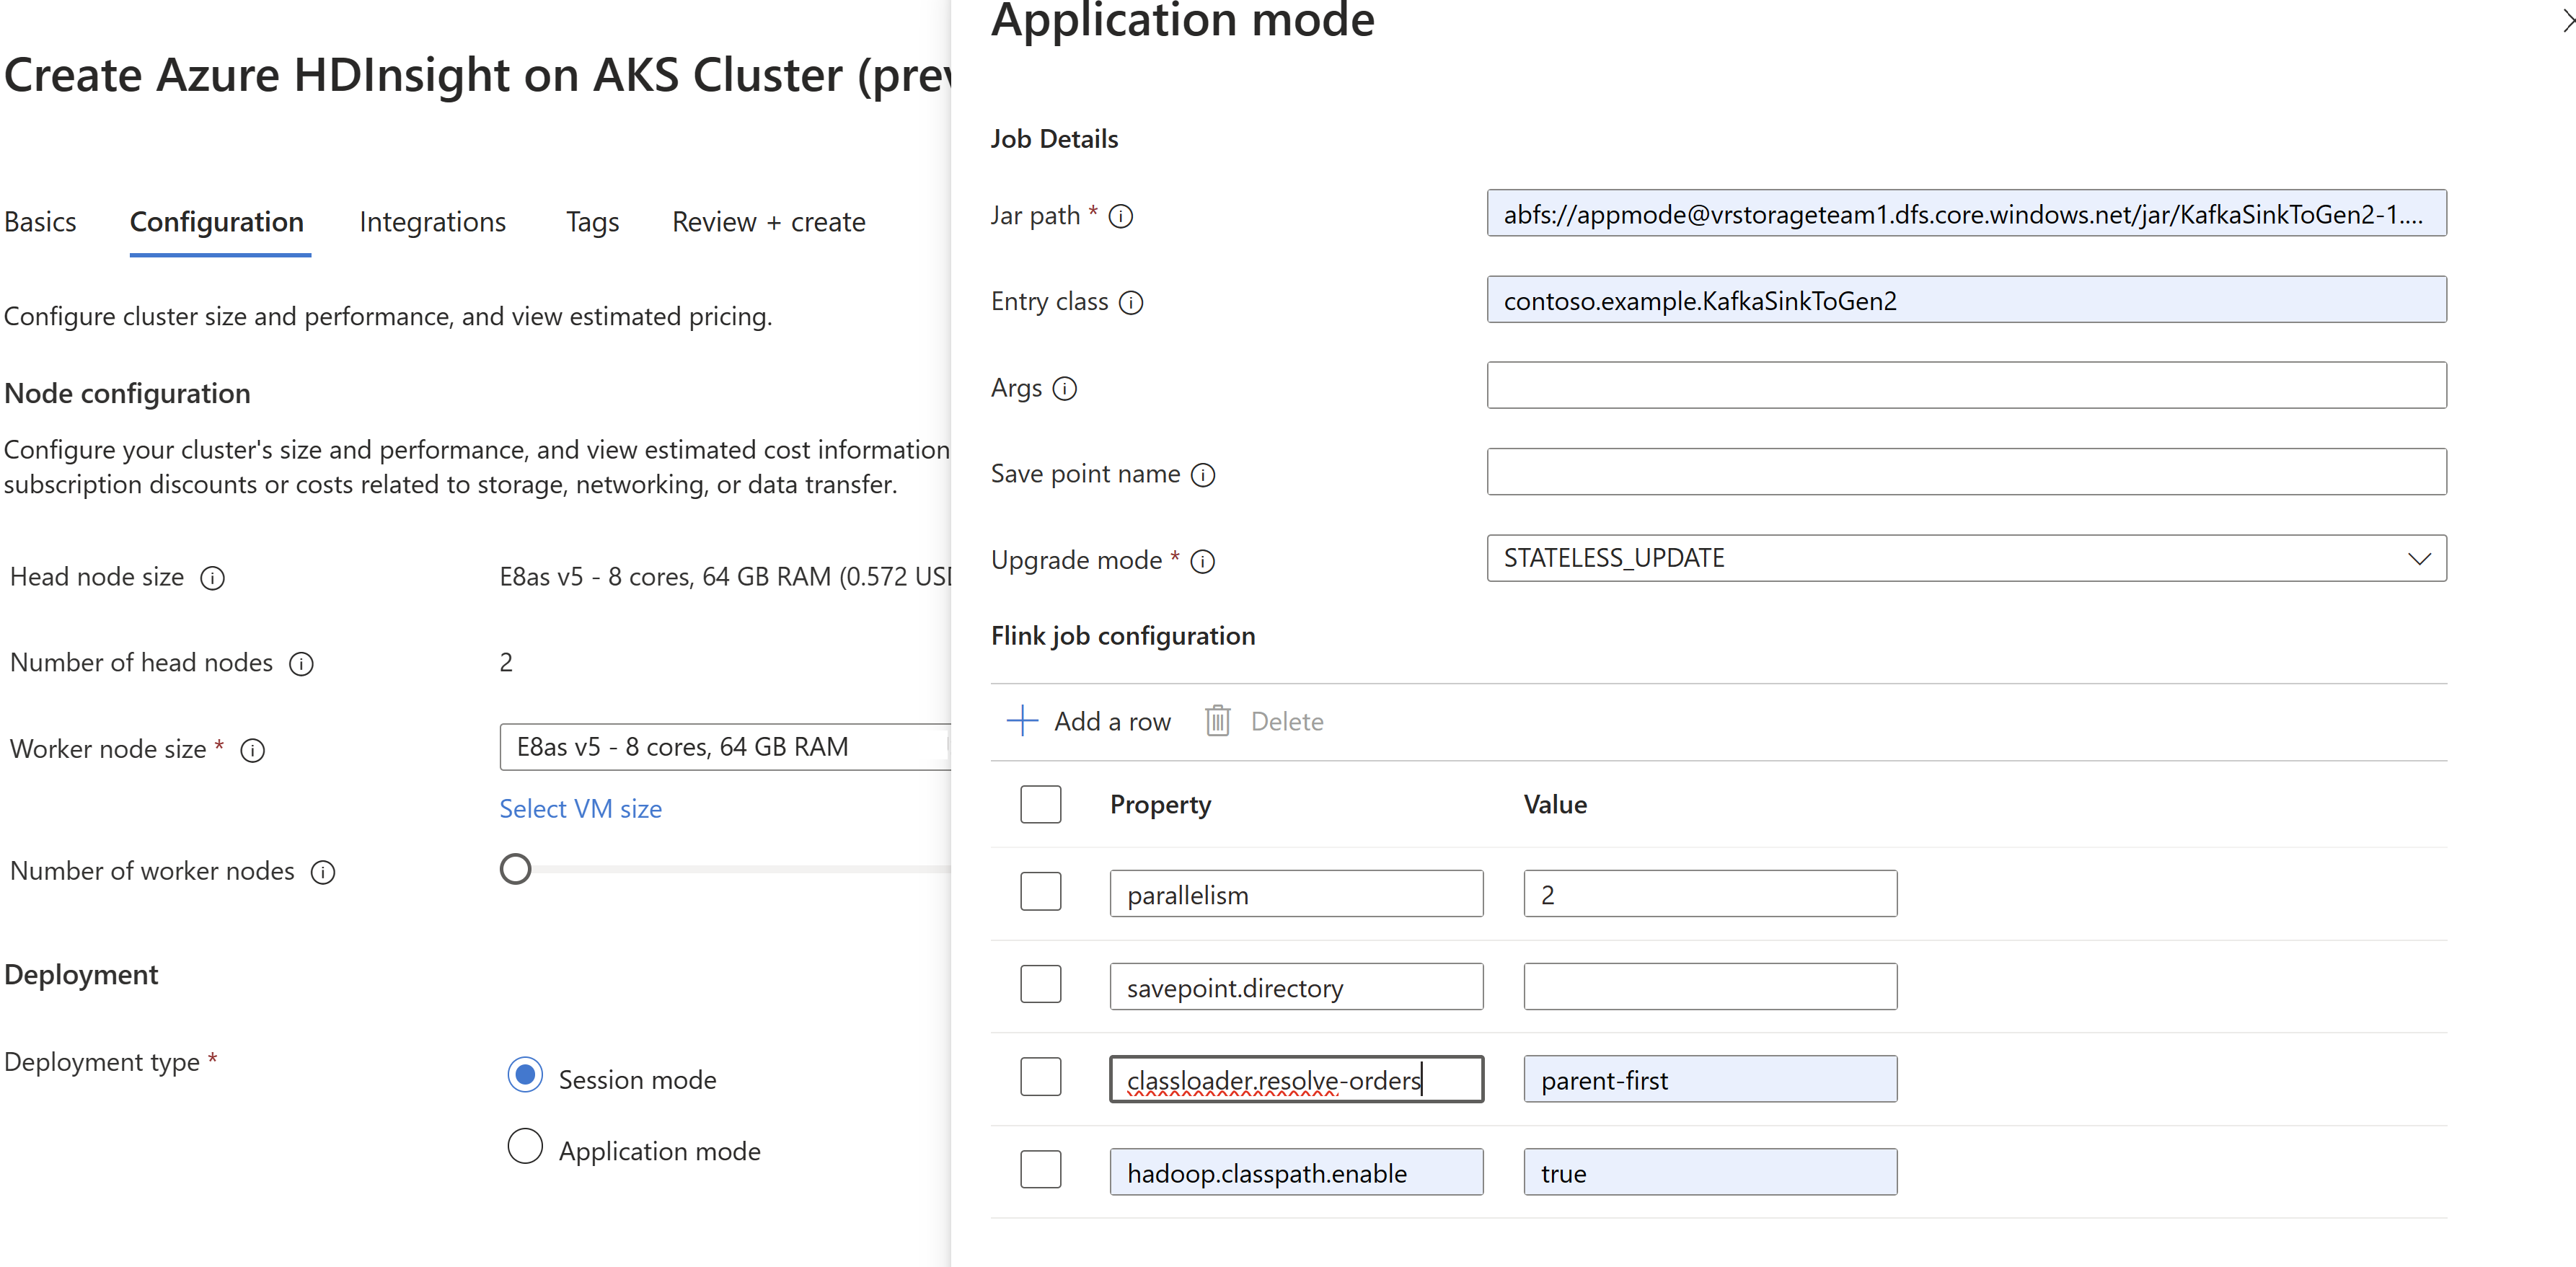Click the Save point name info icon
The image size is (2576, 1267).
pyautogui.click(x=1203, y=475)
